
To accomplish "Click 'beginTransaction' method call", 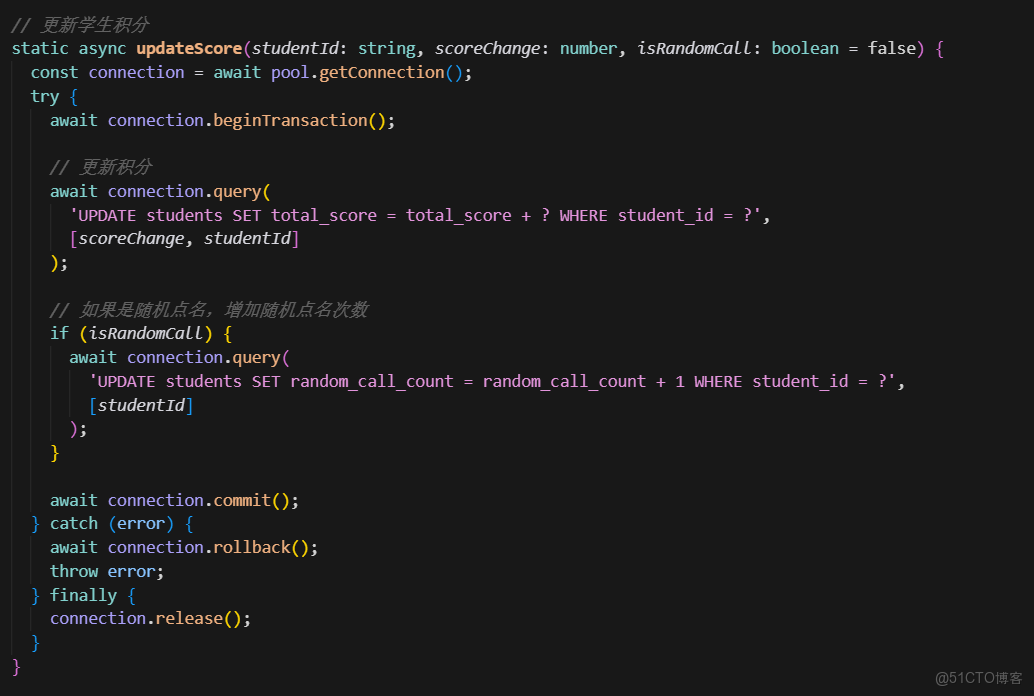I will pos(290,121).
